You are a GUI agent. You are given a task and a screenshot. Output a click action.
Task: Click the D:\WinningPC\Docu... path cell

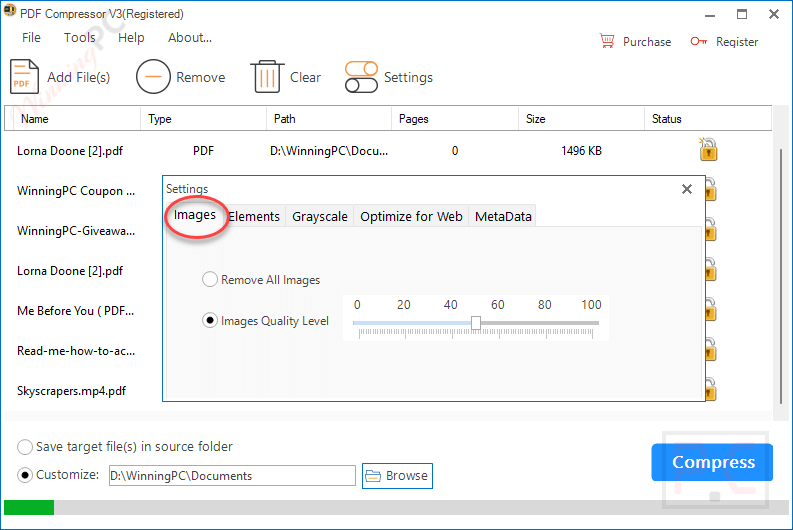pyautogui.click(x=329, y=151)
